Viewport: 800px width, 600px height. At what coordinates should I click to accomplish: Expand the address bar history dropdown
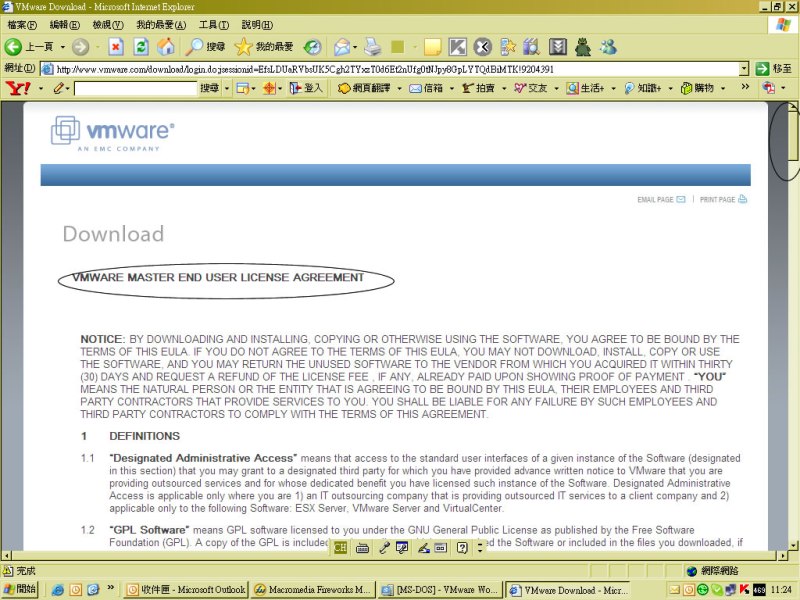pos(744,69)
